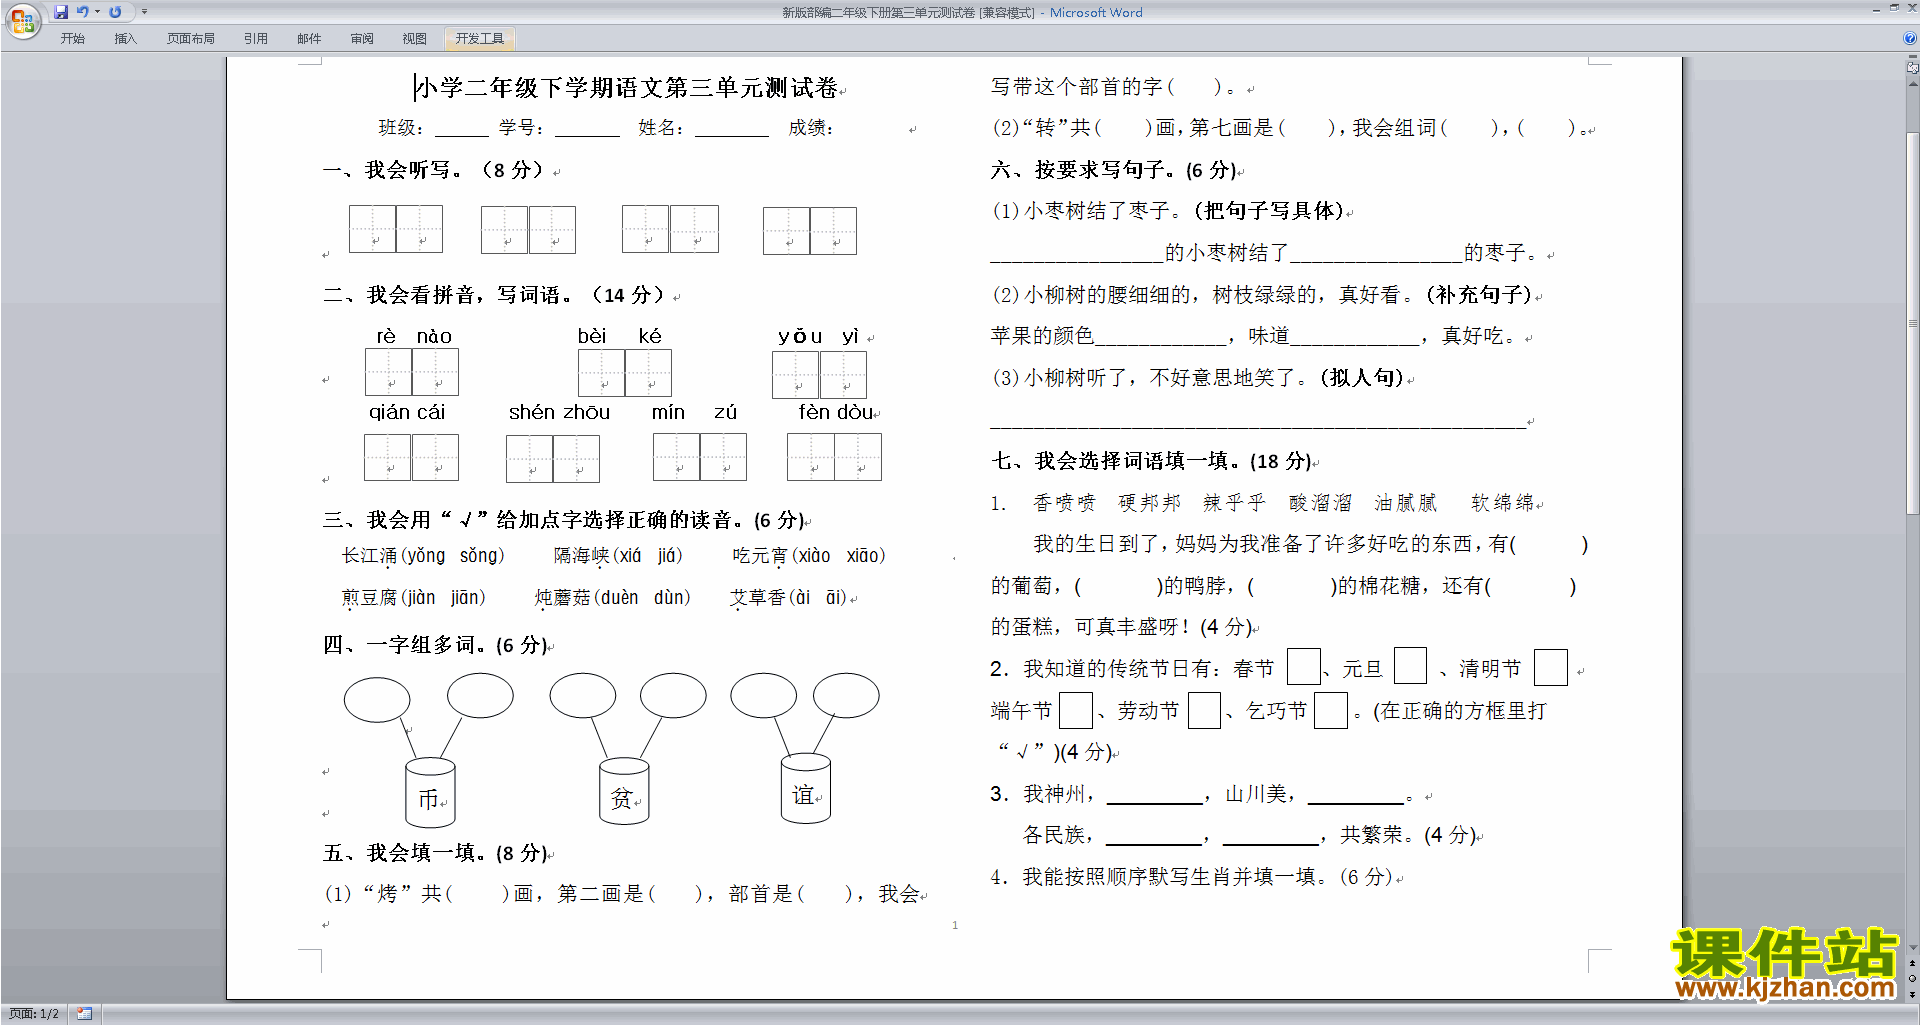This screenshot has height=1025, width=1920.
Task: Select the 开发工具 tab
Action: tap(480, 39)
